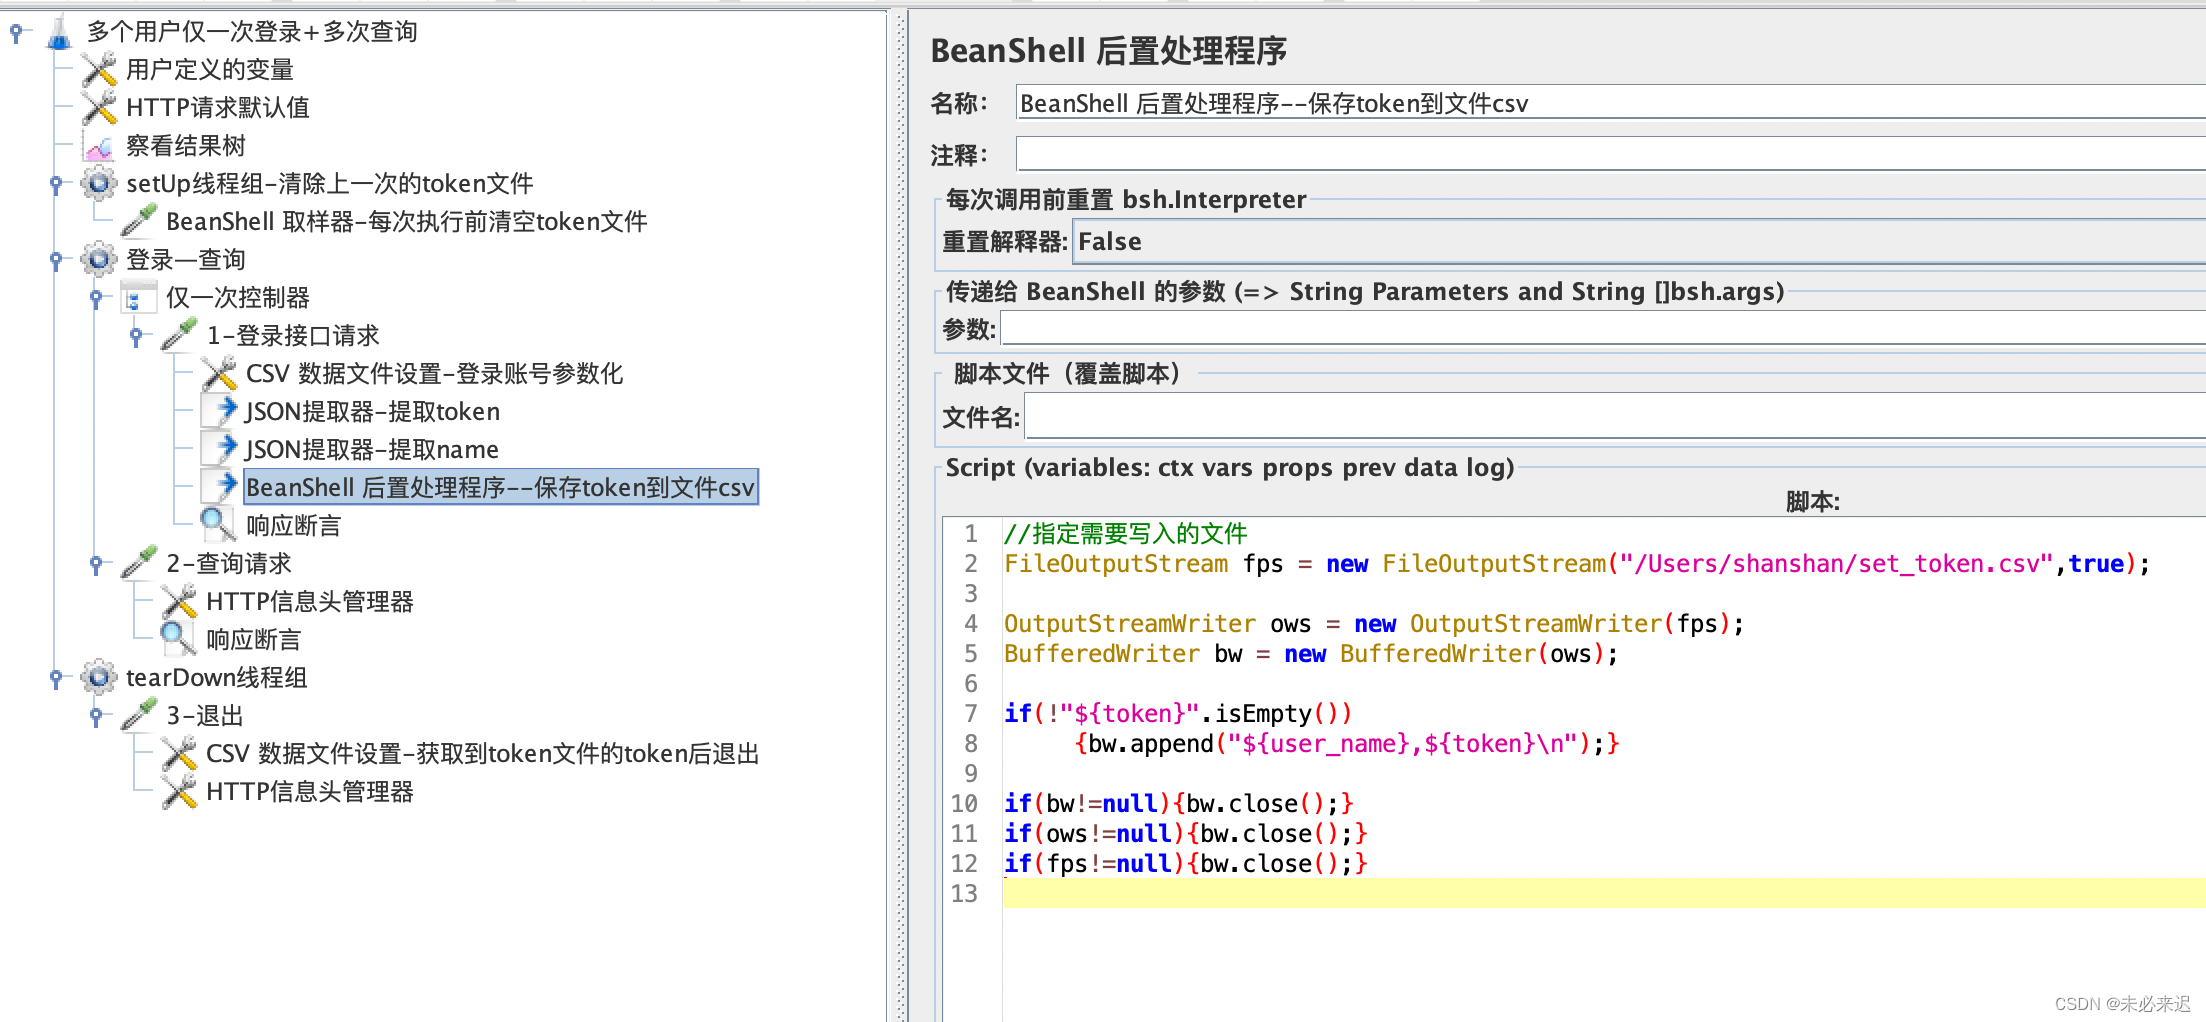Click line number 10 in script gutter
The width and height of the screenshot is (2206, 1022).
(964, 804)
